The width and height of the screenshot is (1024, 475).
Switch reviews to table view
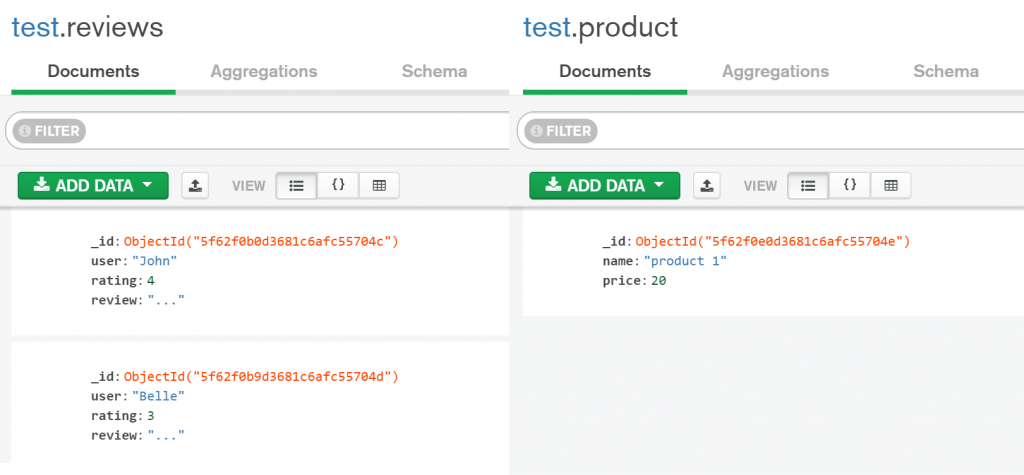click(x=379, y=185)
